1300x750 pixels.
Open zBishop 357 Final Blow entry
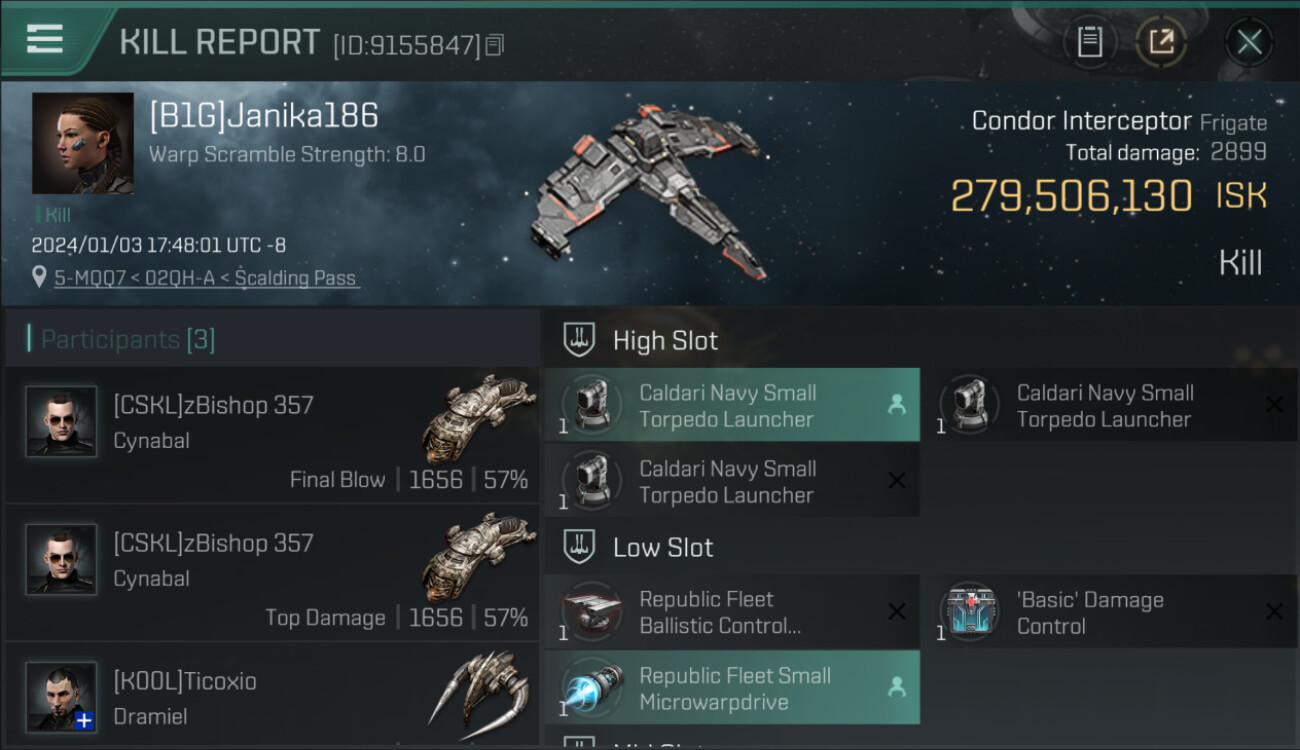tap(272, 435)
